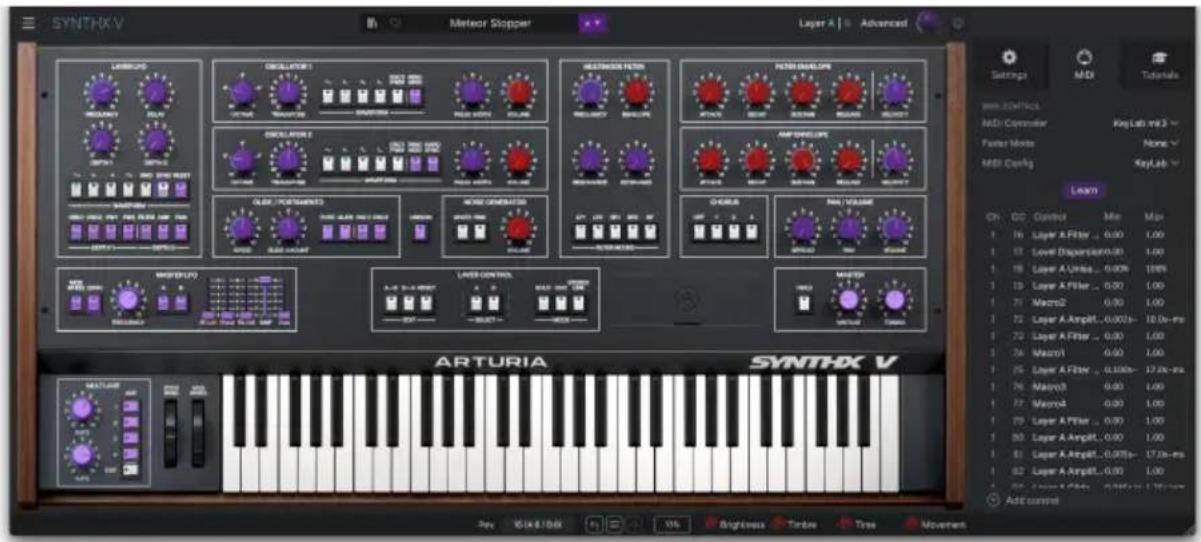Click the undo arrow in bottom bar
Viewport: 1201px width, 542px height.
592,523
